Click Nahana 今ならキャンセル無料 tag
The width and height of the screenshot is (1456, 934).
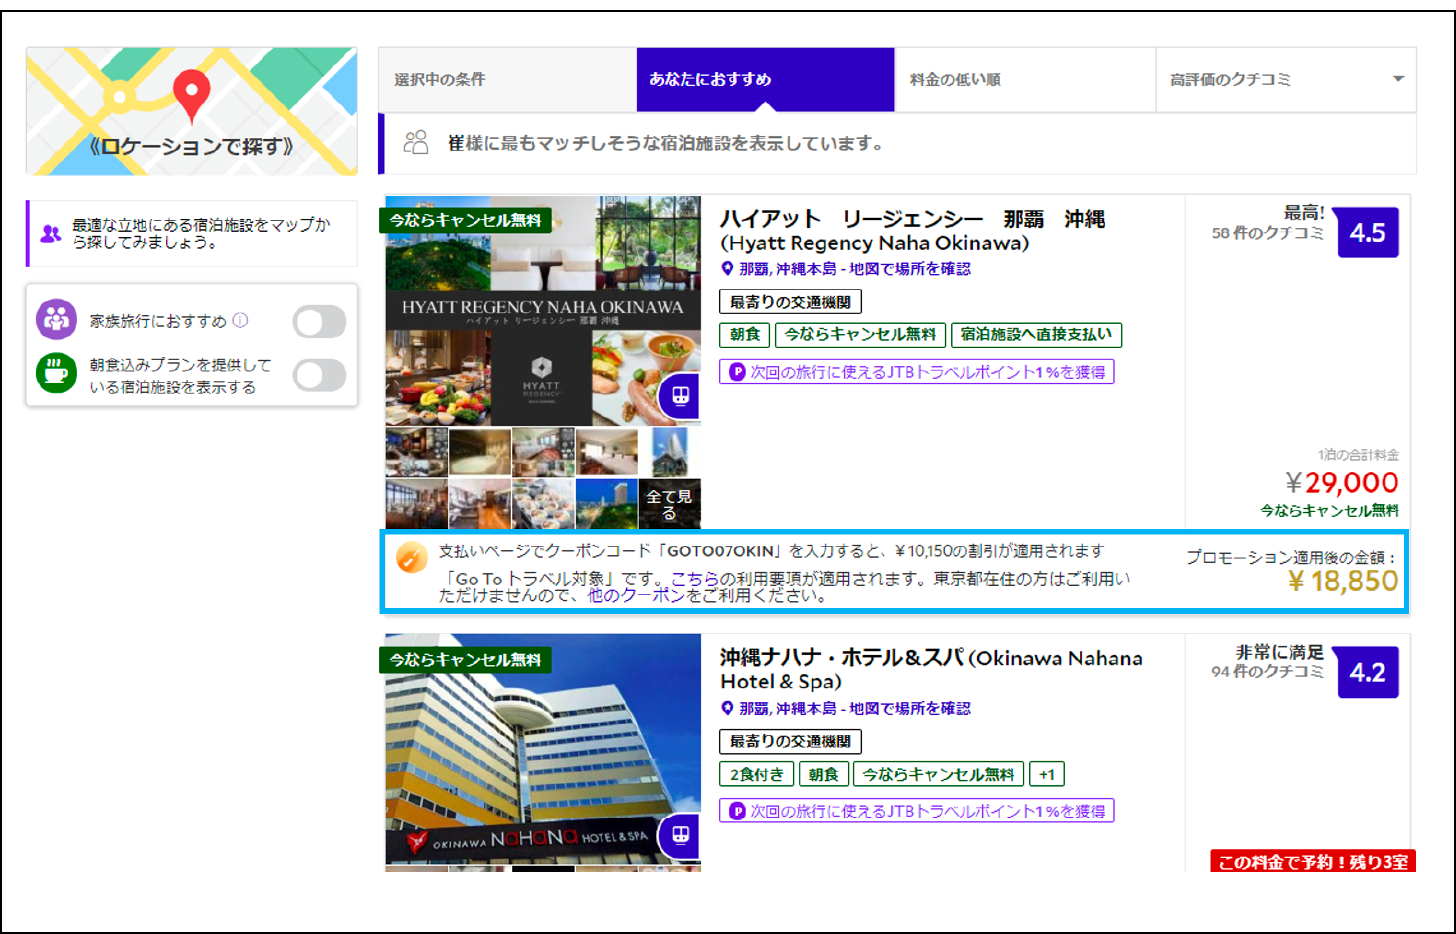(x=938, y=774)
